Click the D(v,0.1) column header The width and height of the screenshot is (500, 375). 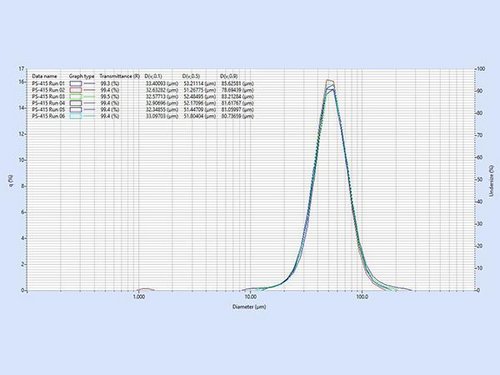(x=153, y=76)
